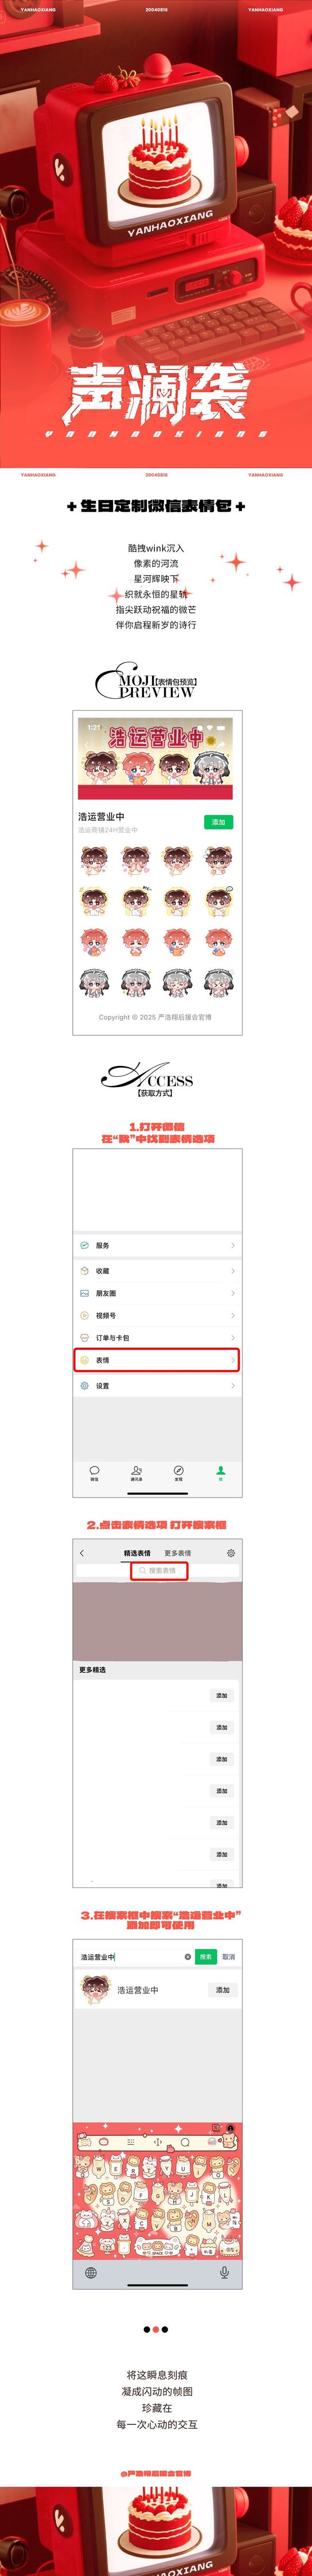Open 朋友圈 moments picture icon
This screenshot has height=2576, width=312.
pyautogui.click(x=85, y=1293)
